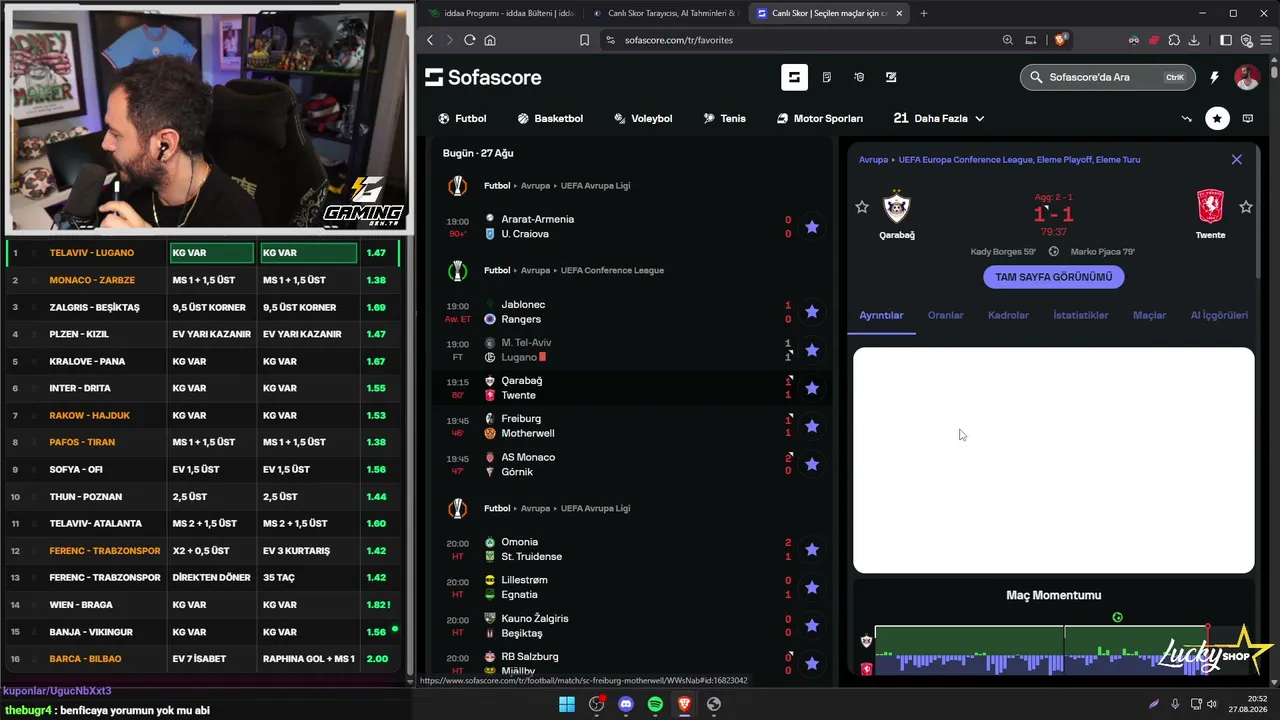This screenshot has height=720, width=1280.
Task: Unfavorite the Jablonec vs Rangers match
Action: click(812, 312)
